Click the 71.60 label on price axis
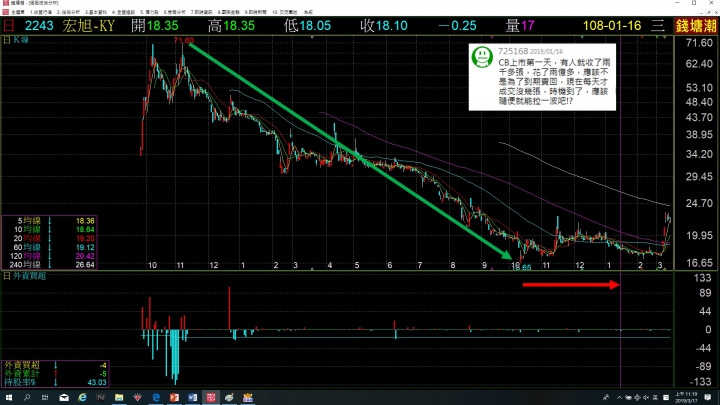The image size is (720, 405). tap(699, 43)
